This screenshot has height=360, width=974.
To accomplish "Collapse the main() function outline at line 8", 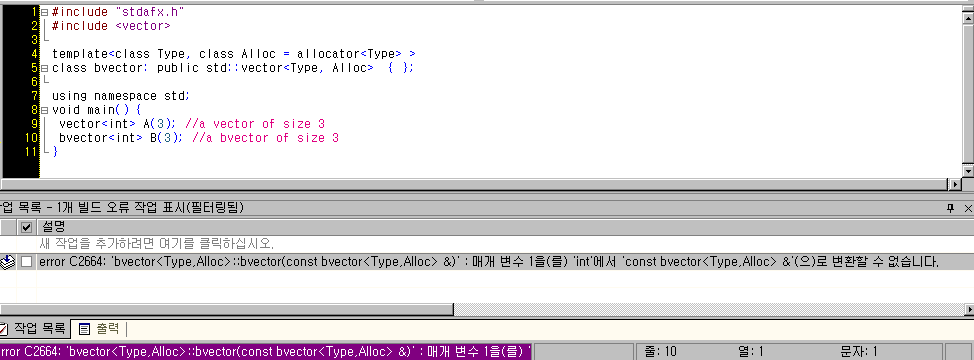I will [x=44, y=110].
